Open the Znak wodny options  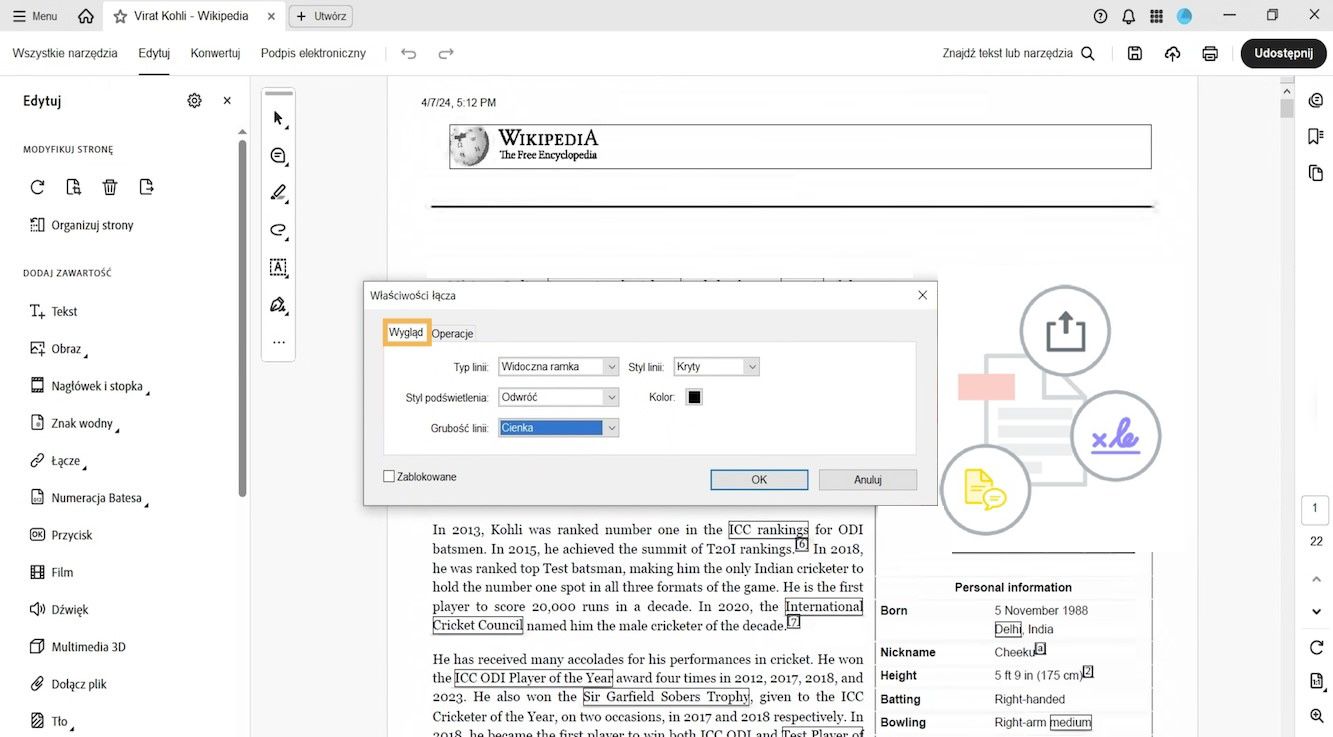pyautogui.click(x=74, y=423)
